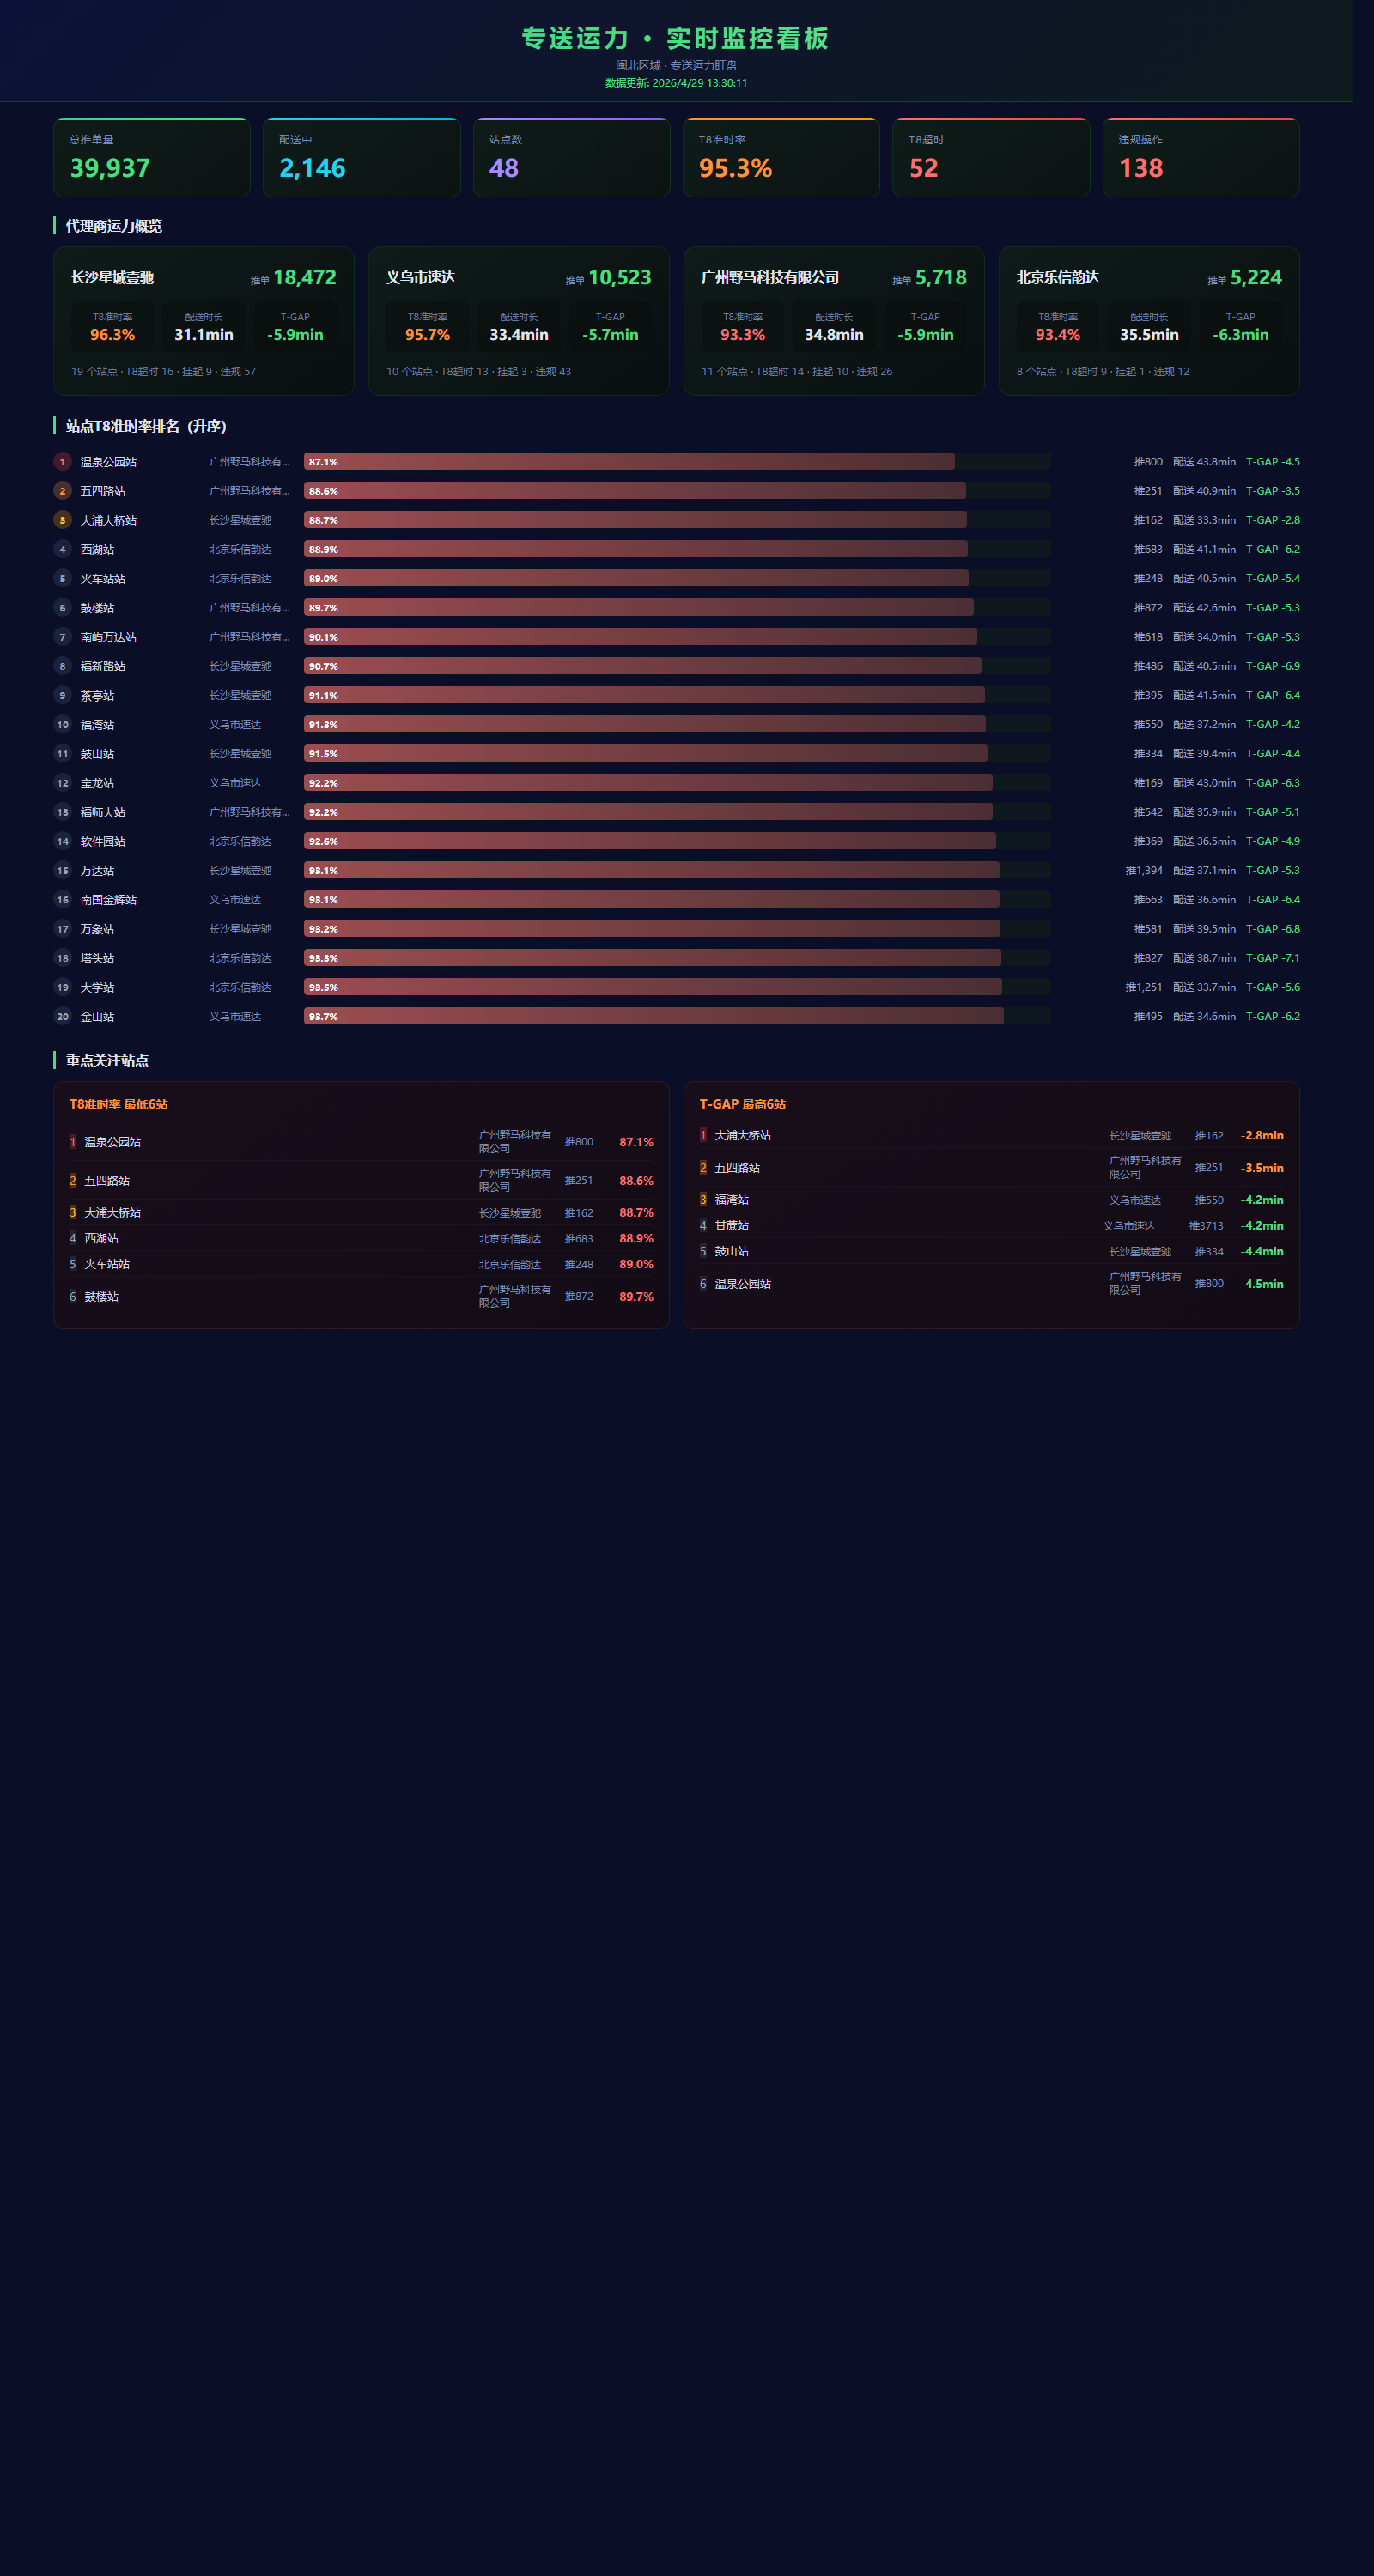This screenshot has height=2576, width=1374.
Task: Click rank badge 20 beside 金山站
Action: point(62,1016)
